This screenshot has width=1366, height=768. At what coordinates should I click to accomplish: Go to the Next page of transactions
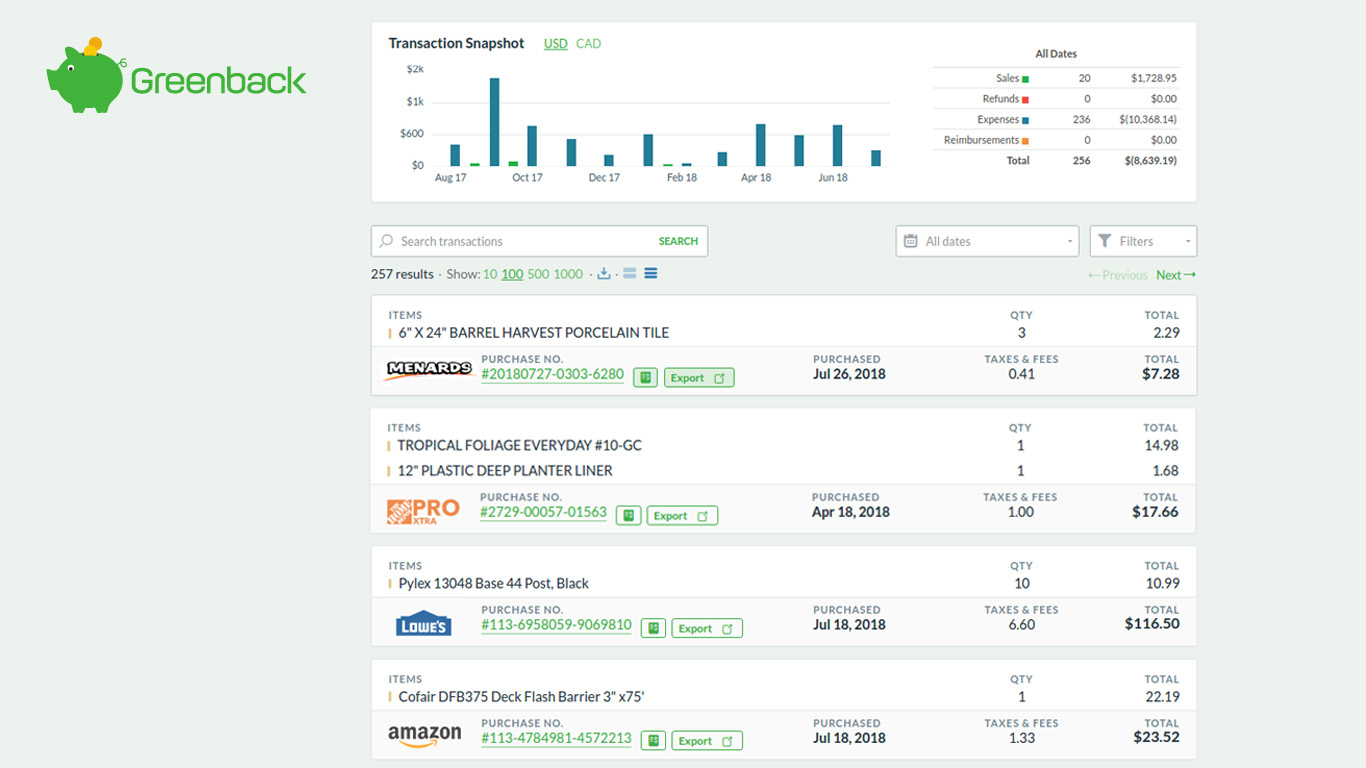(x=1169, y=274)
